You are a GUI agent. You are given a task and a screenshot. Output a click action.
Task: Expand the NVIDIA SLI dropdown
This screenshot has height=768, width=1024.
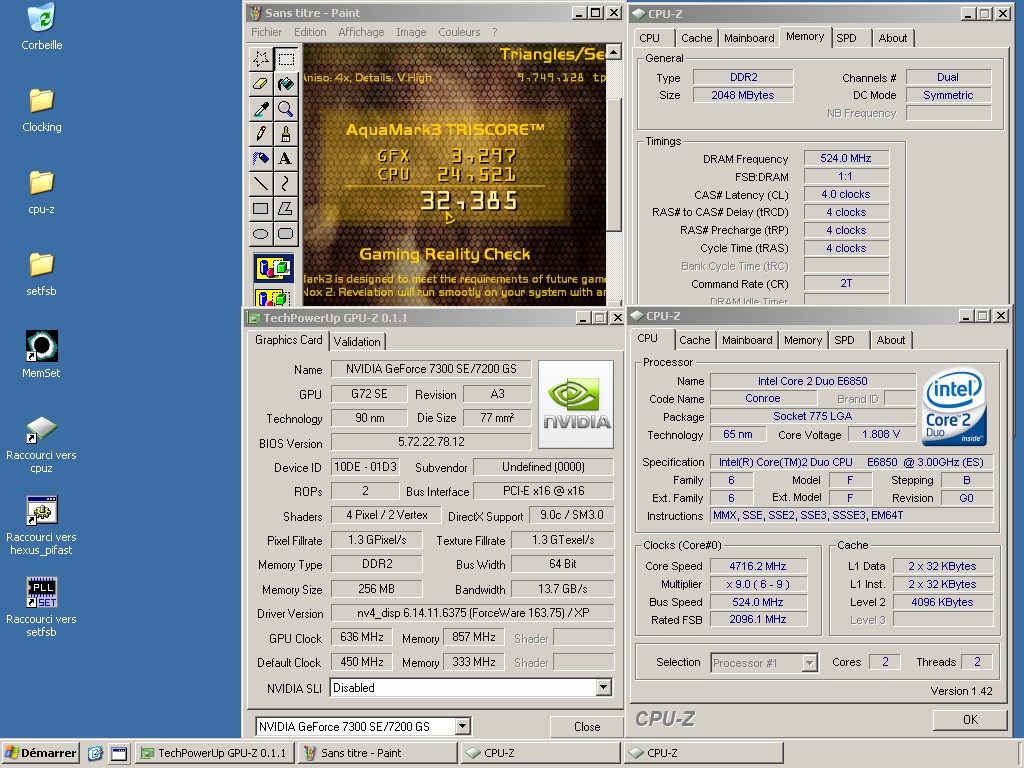pos(603,687)
